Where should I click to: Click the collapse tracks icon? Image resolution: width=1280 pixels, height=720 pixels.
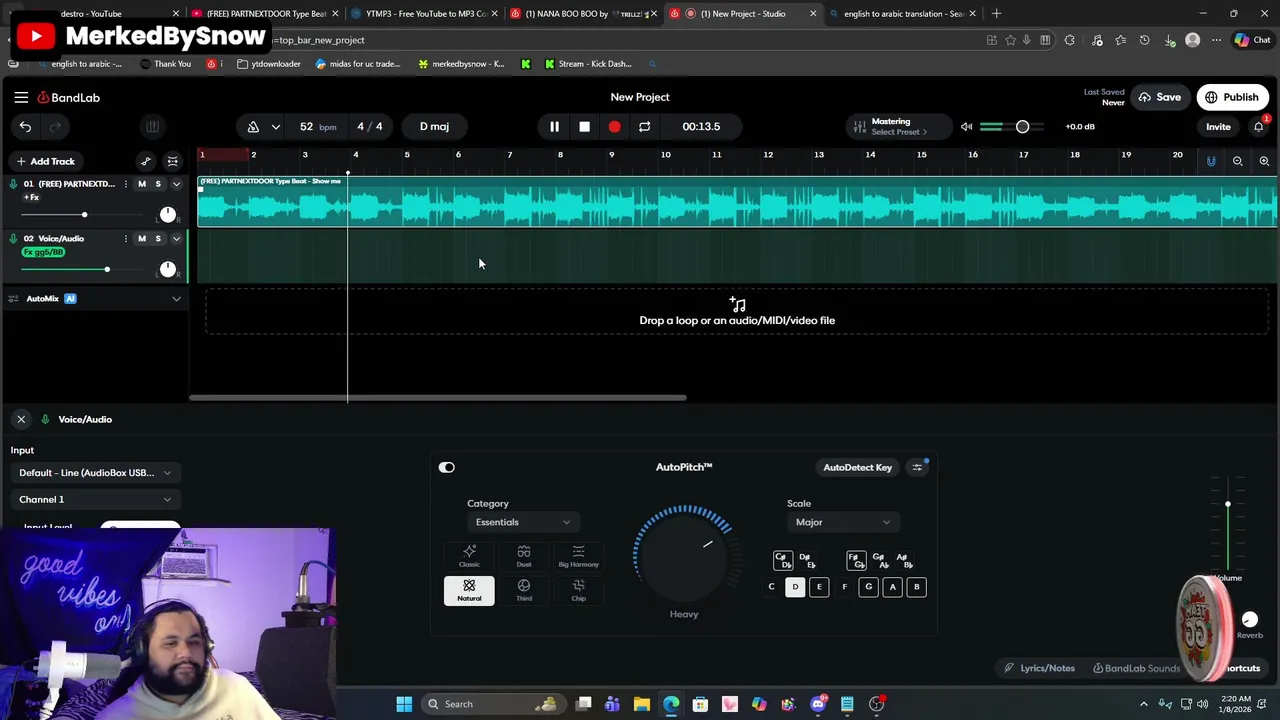click(172, 161)
